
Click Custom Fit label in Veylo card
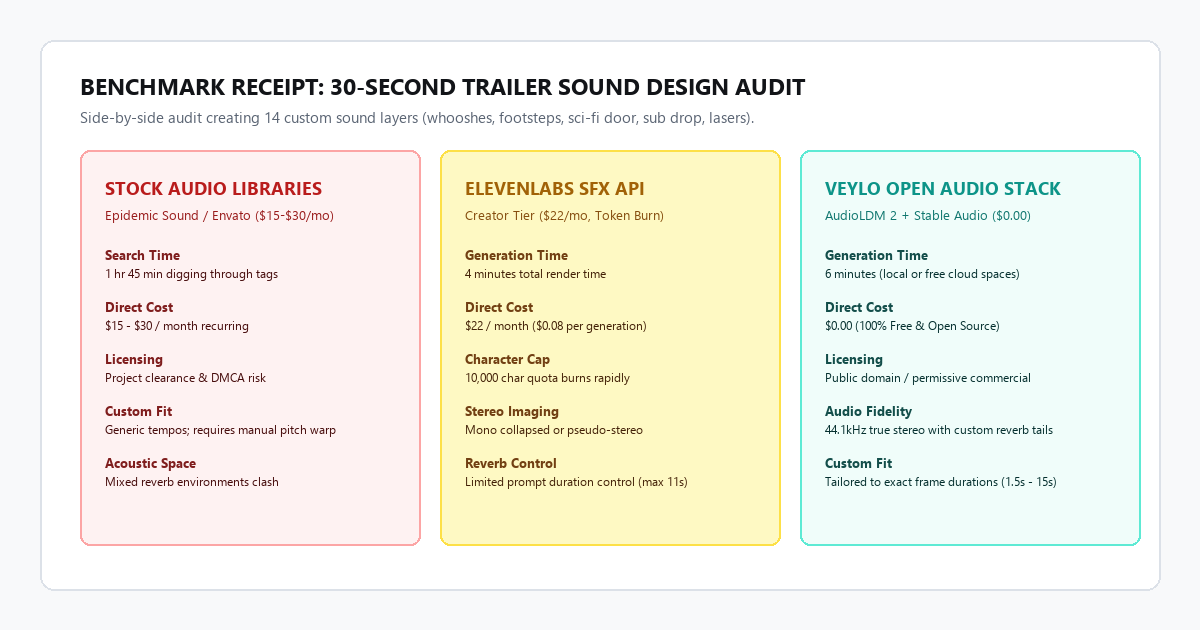click(x=858, y=463)
